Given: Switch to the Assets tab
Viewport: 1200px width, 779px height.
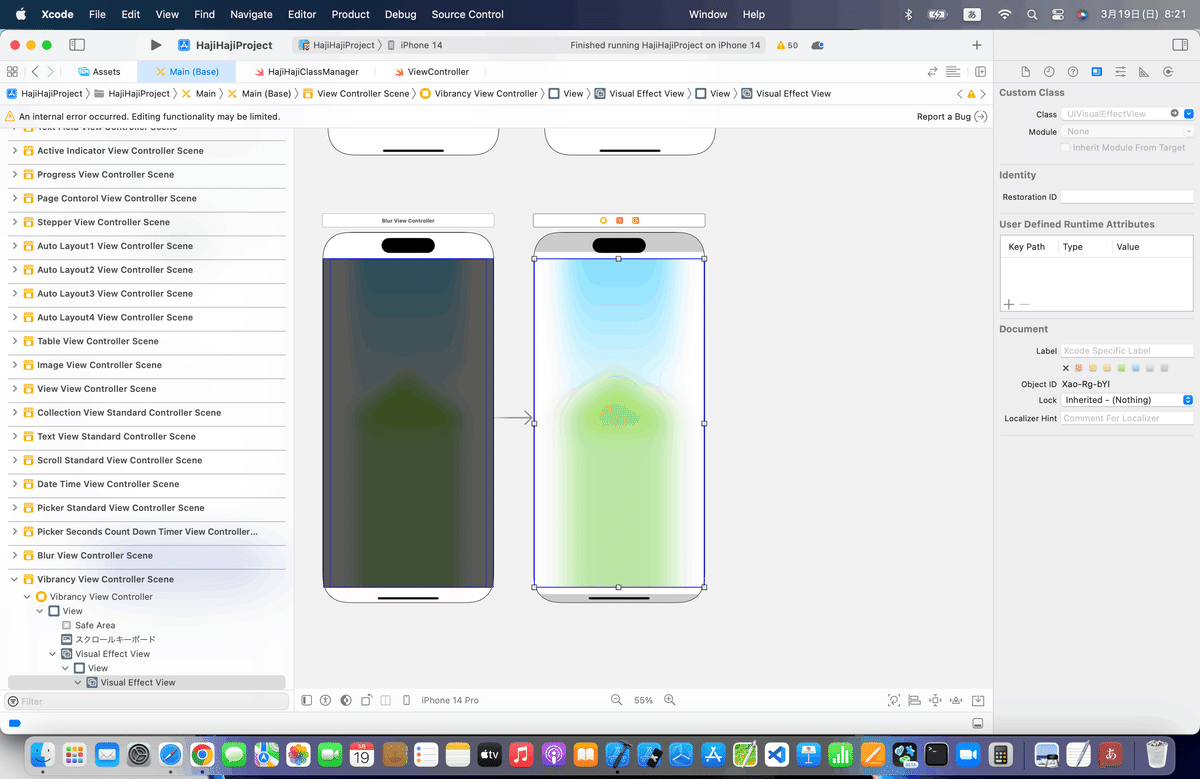Looking at the screenshot, I should coord(98,72).
